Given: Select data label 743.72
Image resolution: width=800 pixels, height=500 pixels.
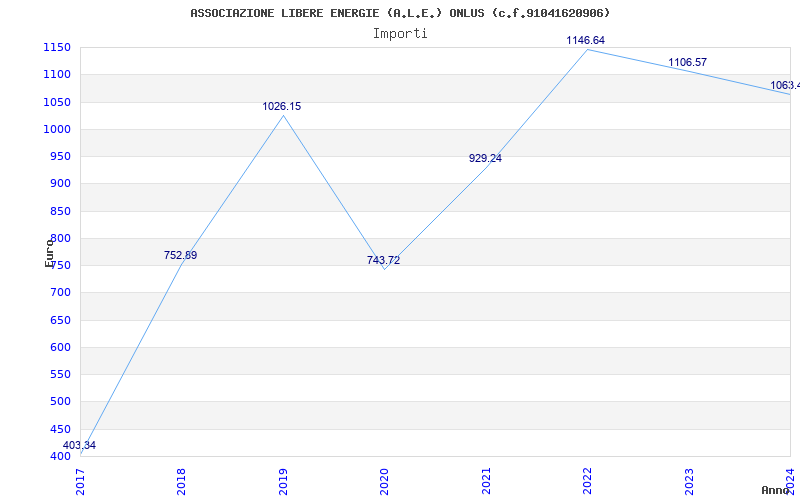Looking at the screenshot, I should (383, 260).
